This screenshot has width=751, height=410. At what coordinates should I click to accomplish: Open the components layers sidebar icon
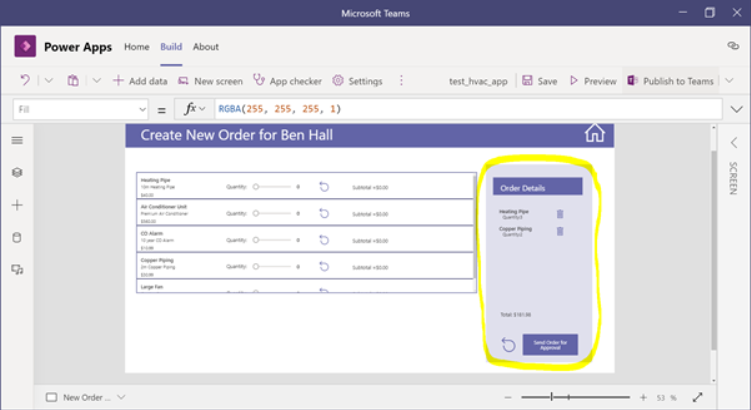(17, 172)
